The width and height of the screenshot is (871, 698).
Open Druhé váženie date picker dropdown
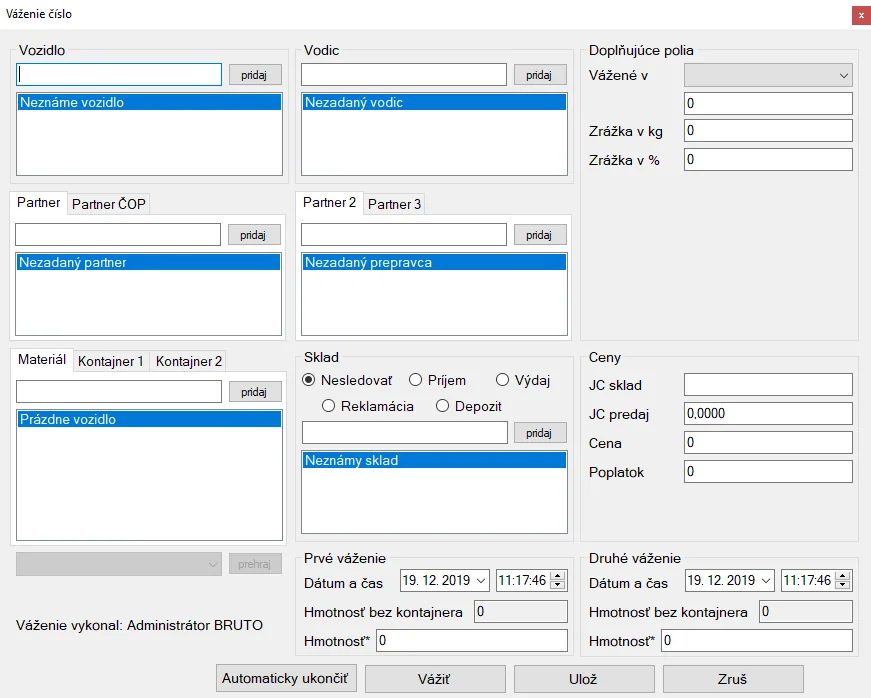767,581
